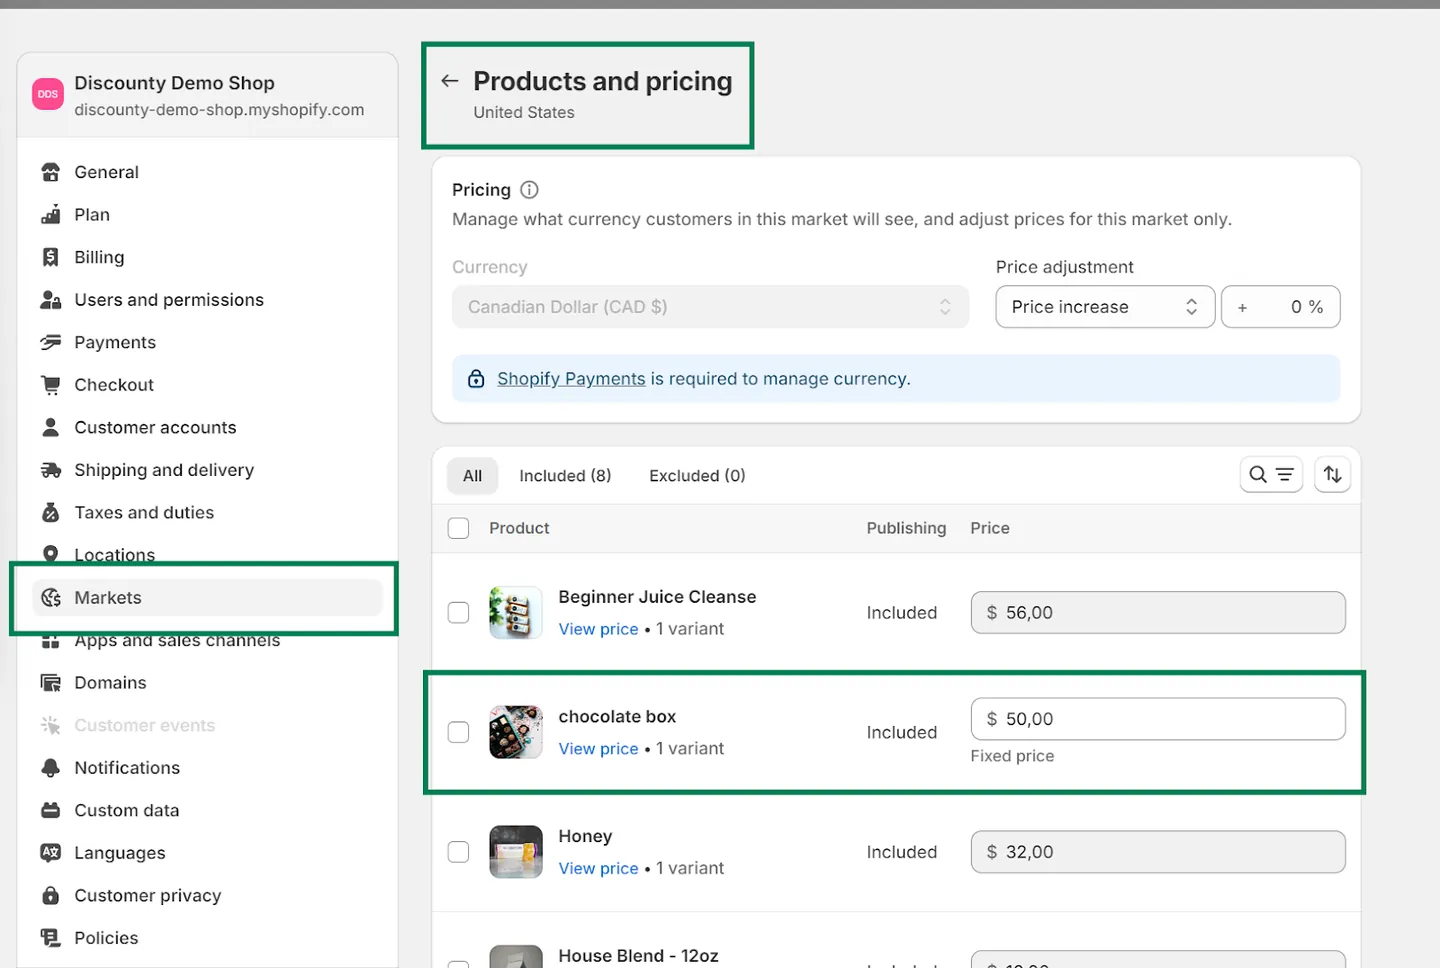The height and width of the screenshot is (968, 1440).
Task: Click the Customer accounts person icon
Action: (50, 427)
